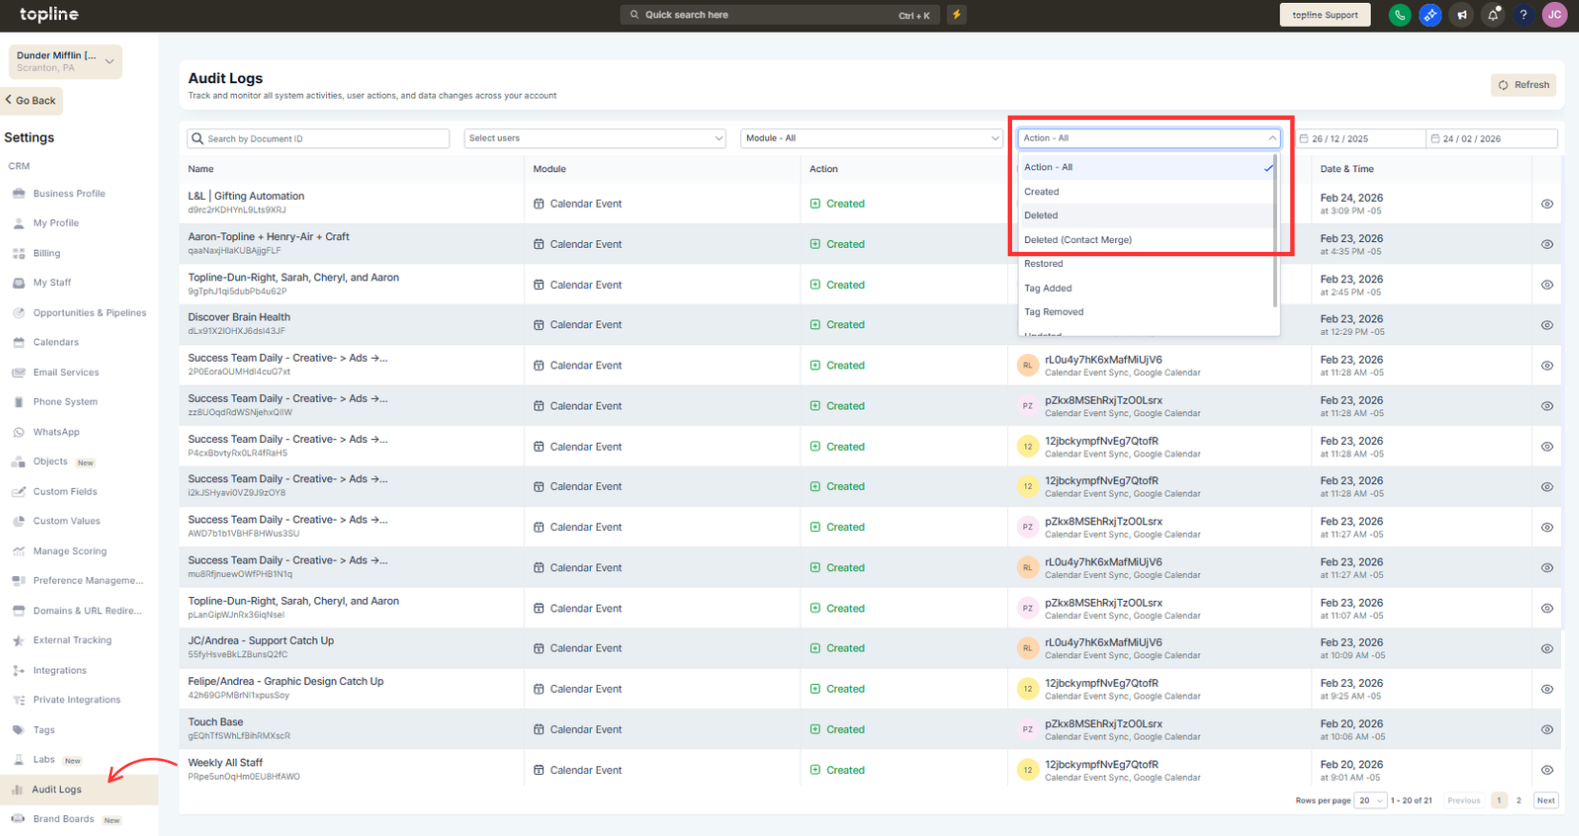Image resolution: width=1579 pixels, height=836 pixels.
Task: Open Calendars in settings sidebar
Action: pos(55,342)
